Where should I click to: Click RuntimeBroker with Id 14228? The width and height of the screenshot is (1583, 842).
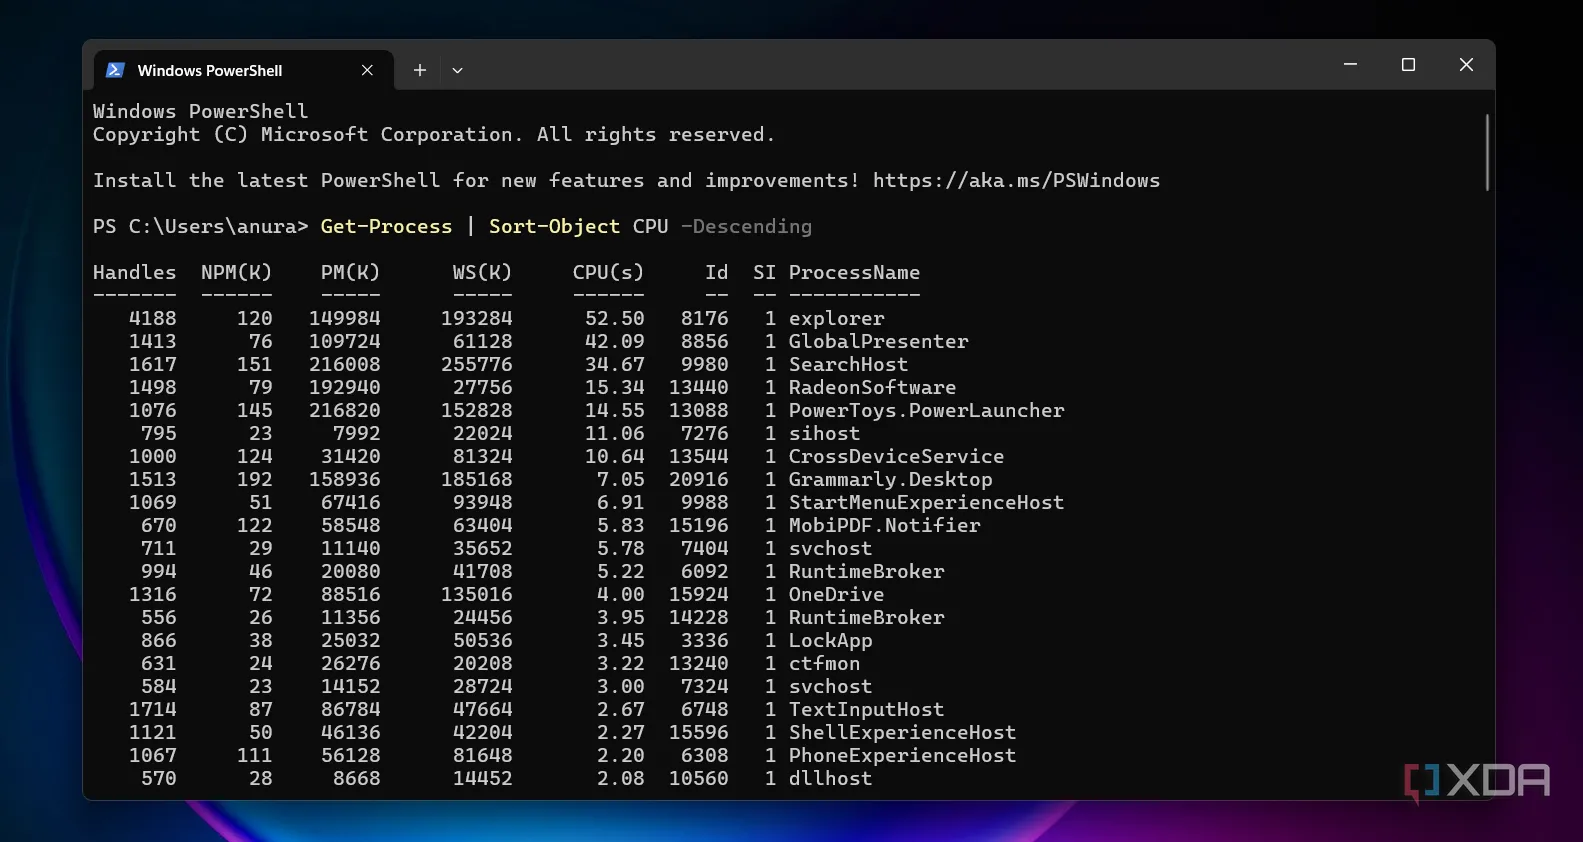coord(866,618)
